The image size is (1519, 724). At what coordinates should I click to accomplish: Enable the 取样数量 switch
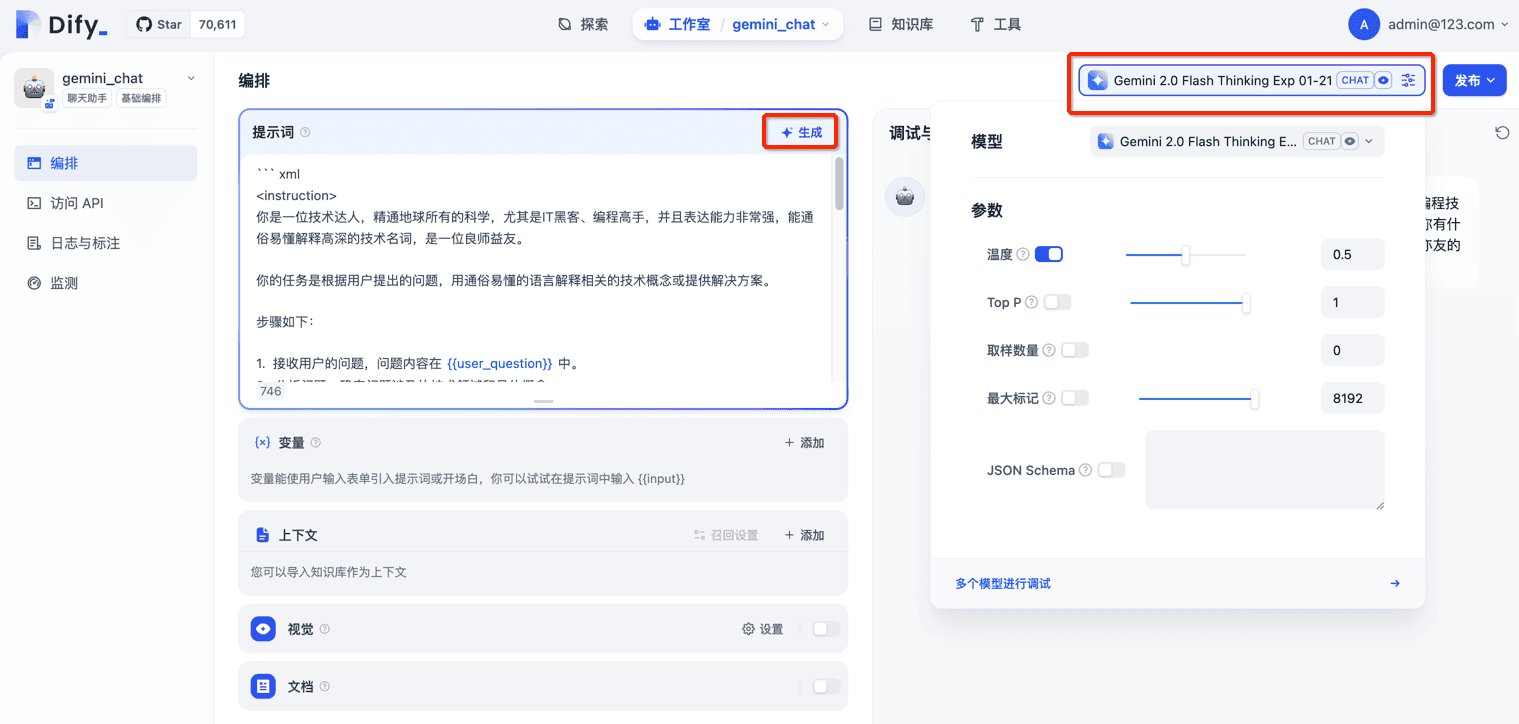[x=1074, y=350]
